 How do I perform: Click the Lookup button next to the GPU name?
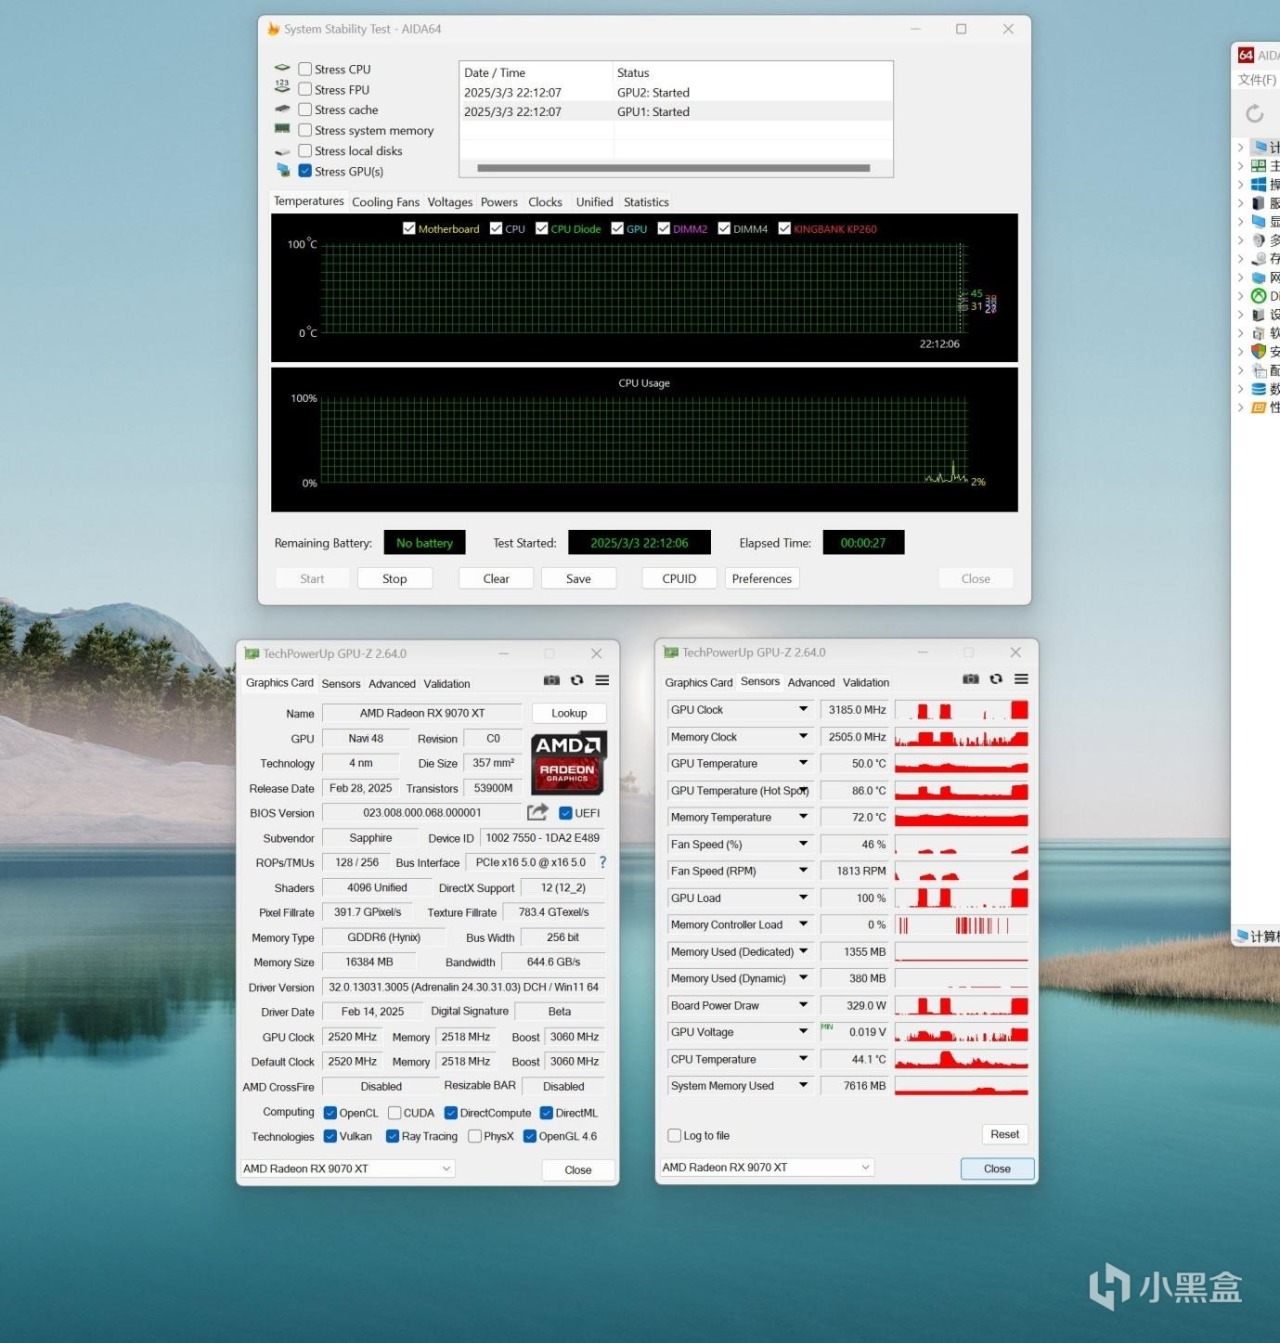point(569,713)
